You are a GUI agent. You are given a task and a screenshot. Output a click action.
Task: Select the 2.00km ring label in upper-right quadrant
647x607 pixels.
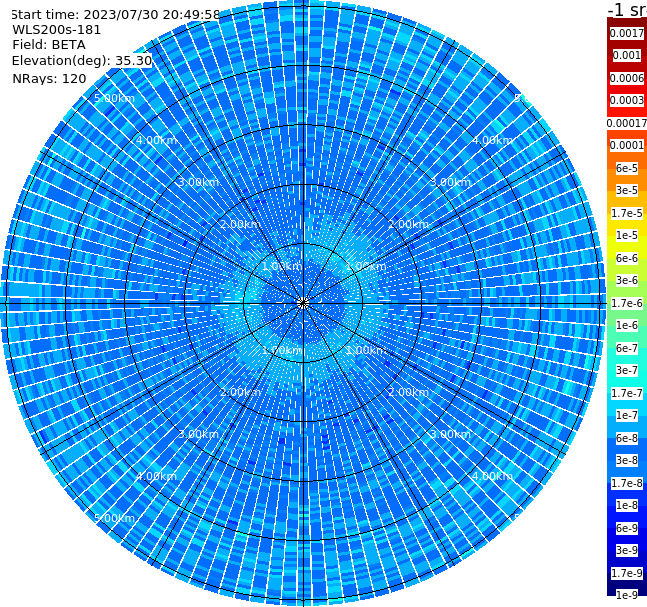408,224
